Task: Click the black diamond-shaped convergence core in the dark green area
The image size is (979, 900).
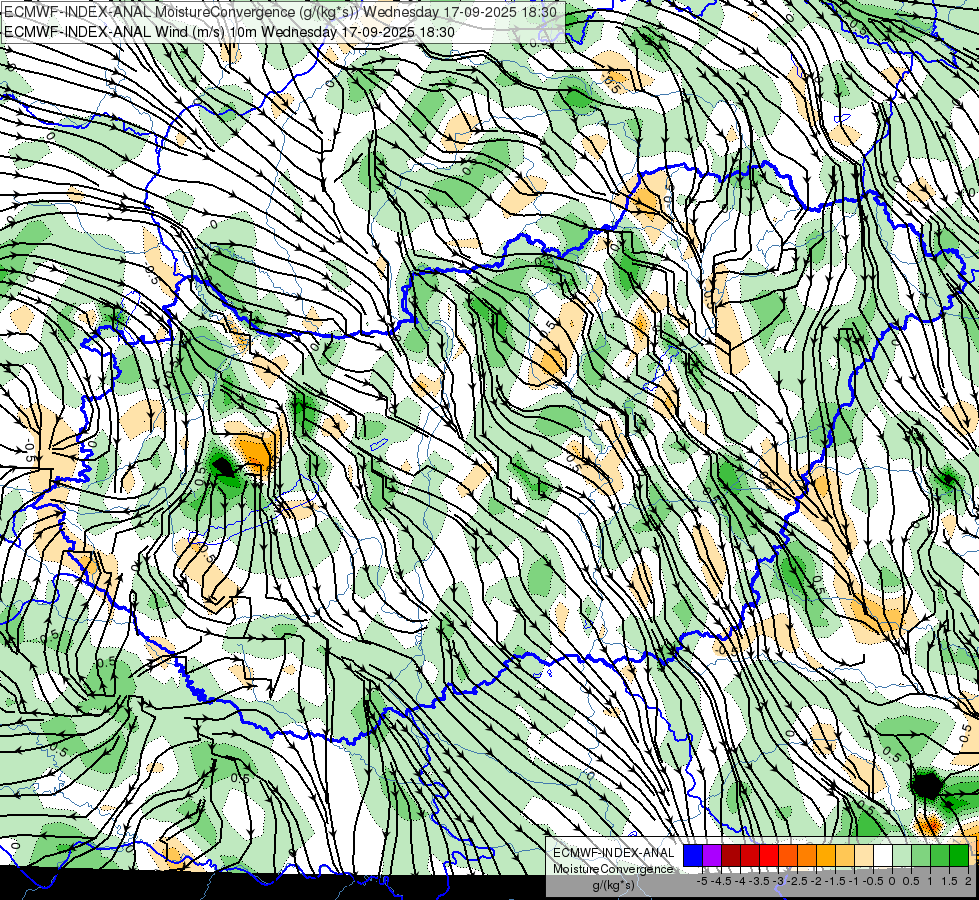Action: click(x=223, y=467)
